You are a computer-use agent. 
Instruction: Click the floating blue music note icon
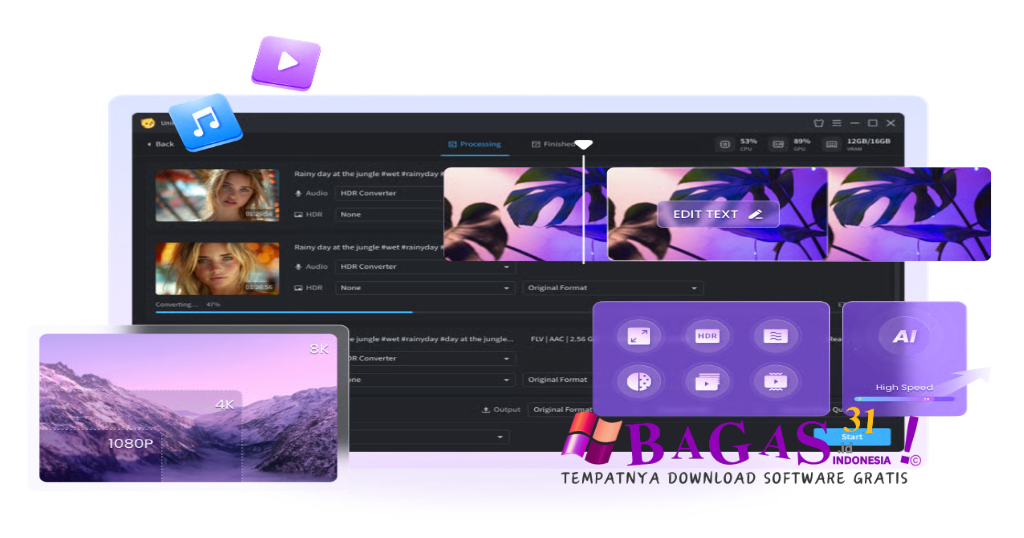click(x=205, y=122)
